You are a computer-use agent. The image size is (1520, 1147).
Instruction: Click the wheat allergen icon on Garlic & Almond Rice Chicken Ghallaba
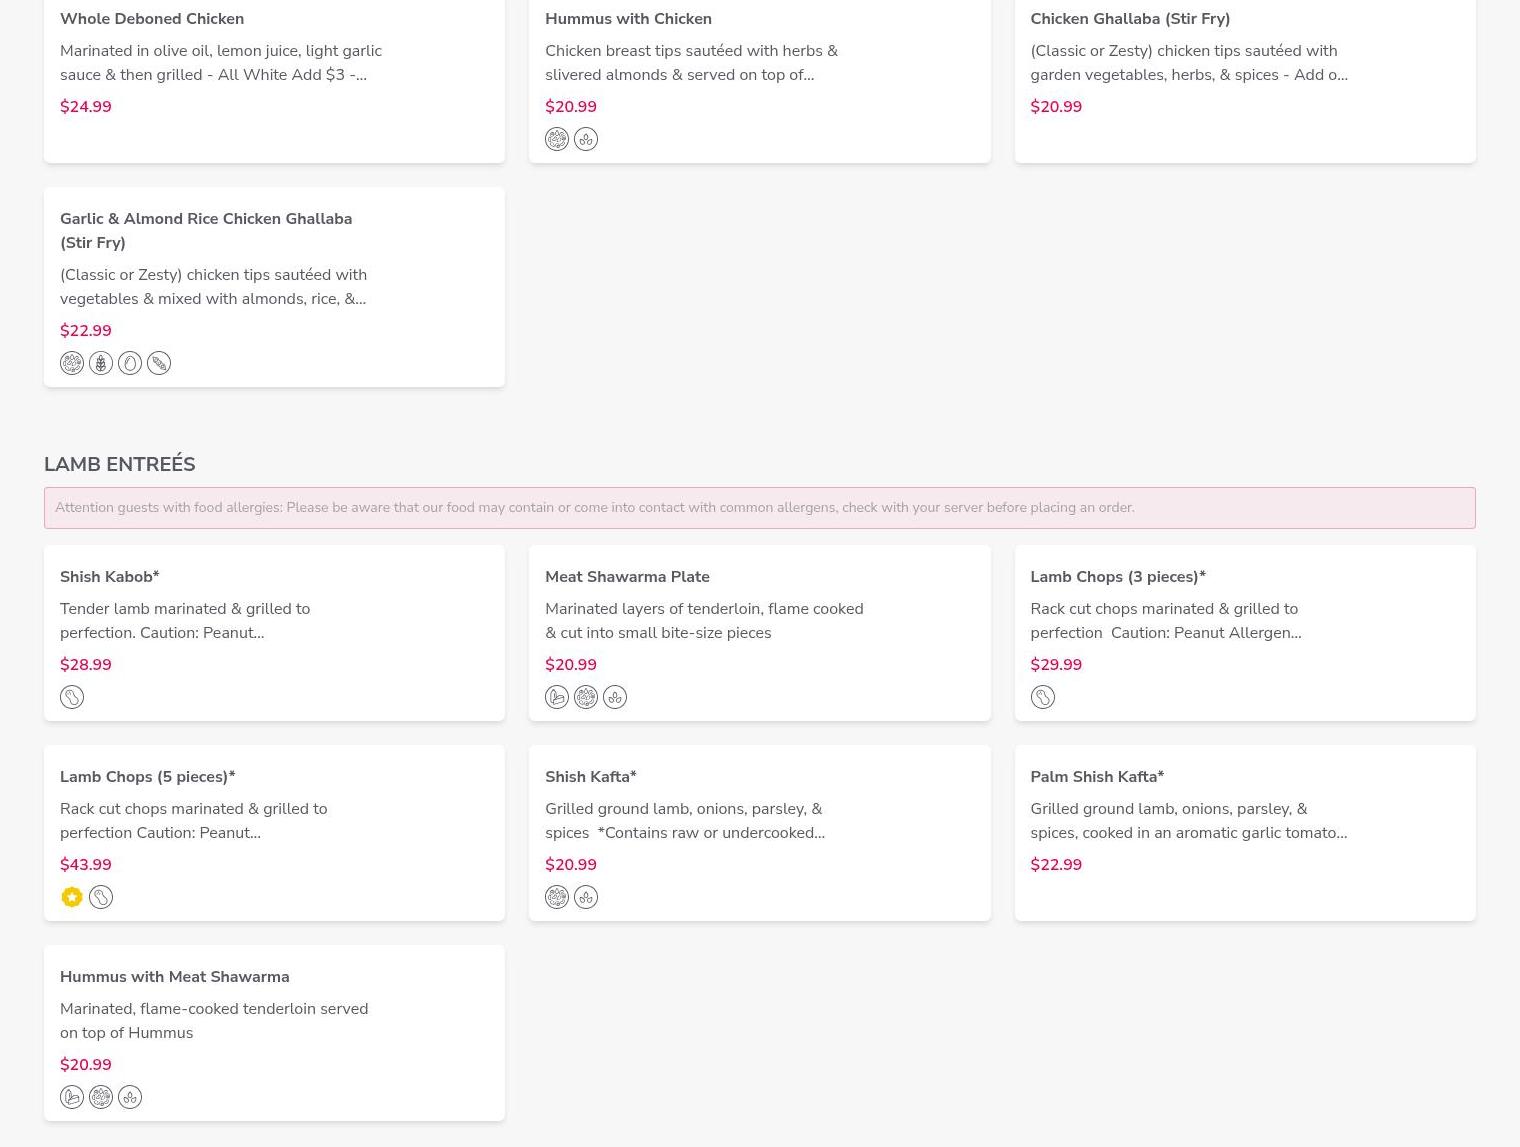(101, 363)
